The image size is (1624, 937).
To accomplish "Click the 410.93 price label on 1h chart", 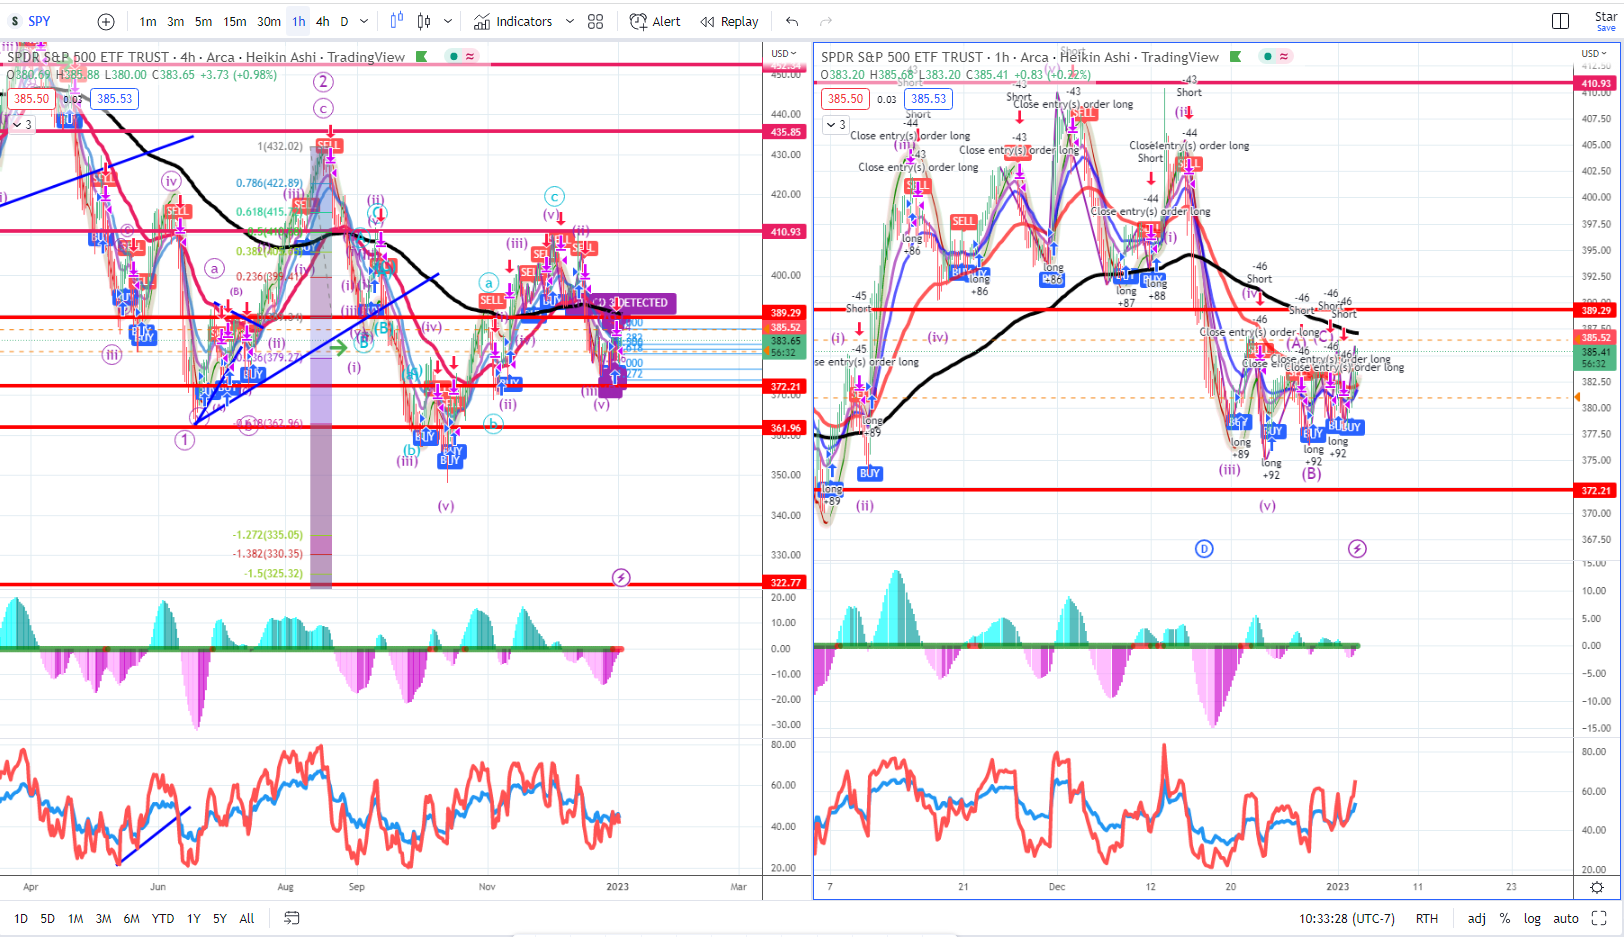I will (1596, 84).
